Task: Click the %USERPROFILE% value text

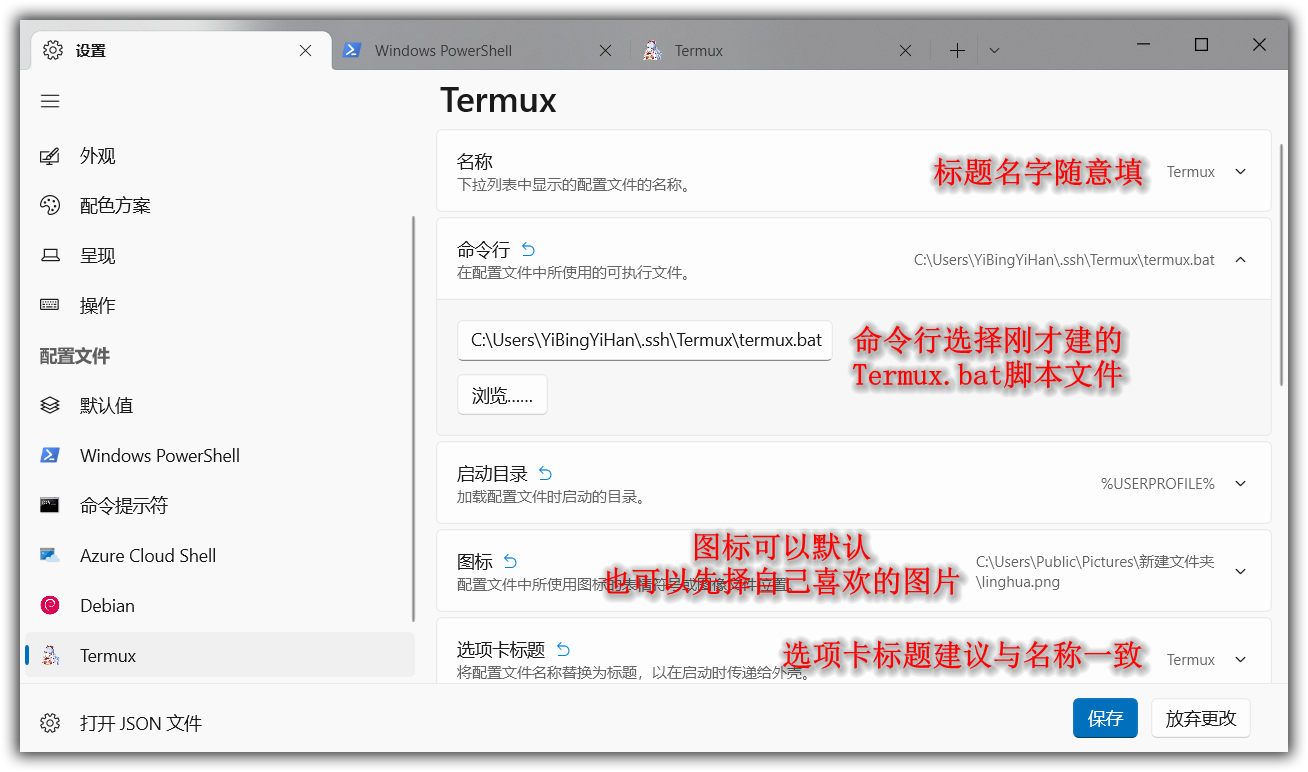Action: (x=1158, y=484)
